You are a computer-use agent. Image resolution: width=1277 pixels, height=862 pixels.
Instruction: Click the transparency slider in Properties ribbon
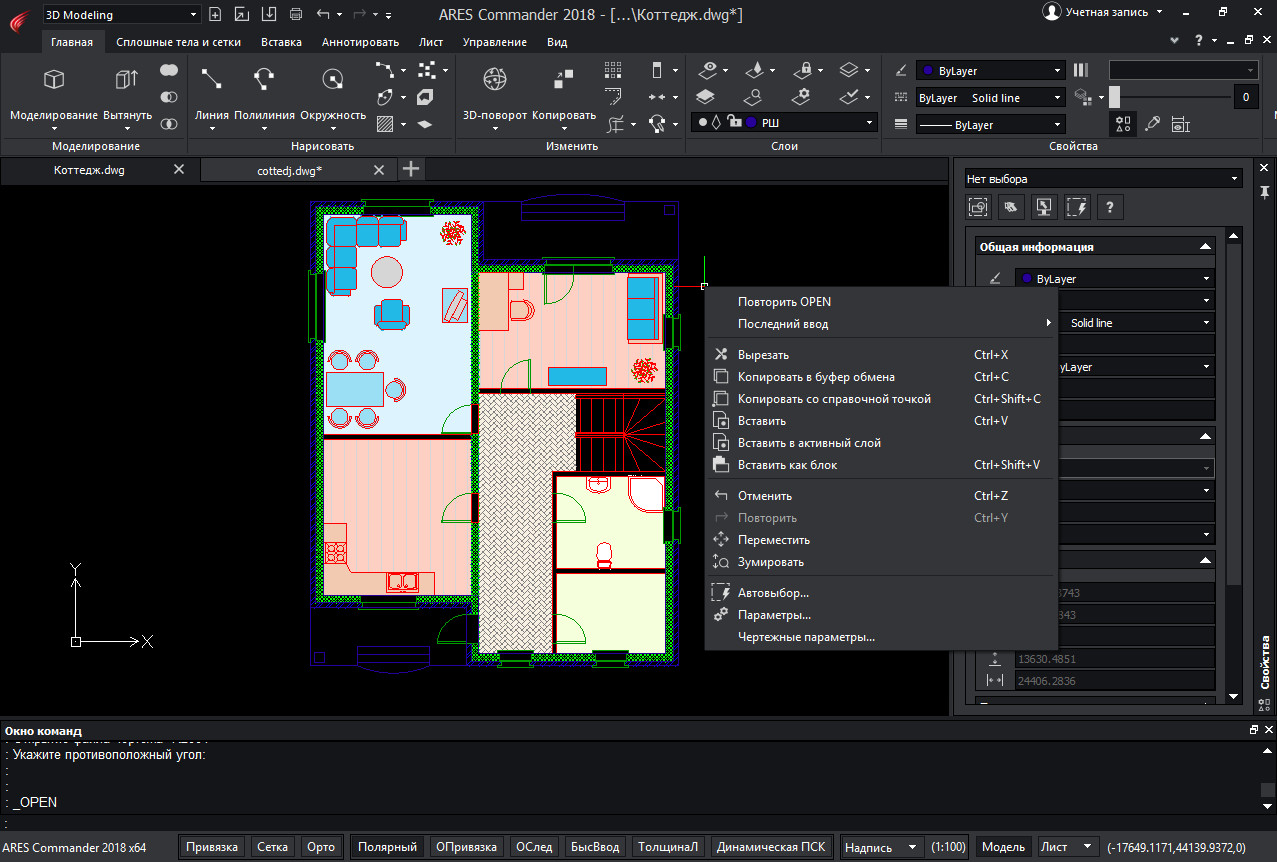(x=1170, y=97)
